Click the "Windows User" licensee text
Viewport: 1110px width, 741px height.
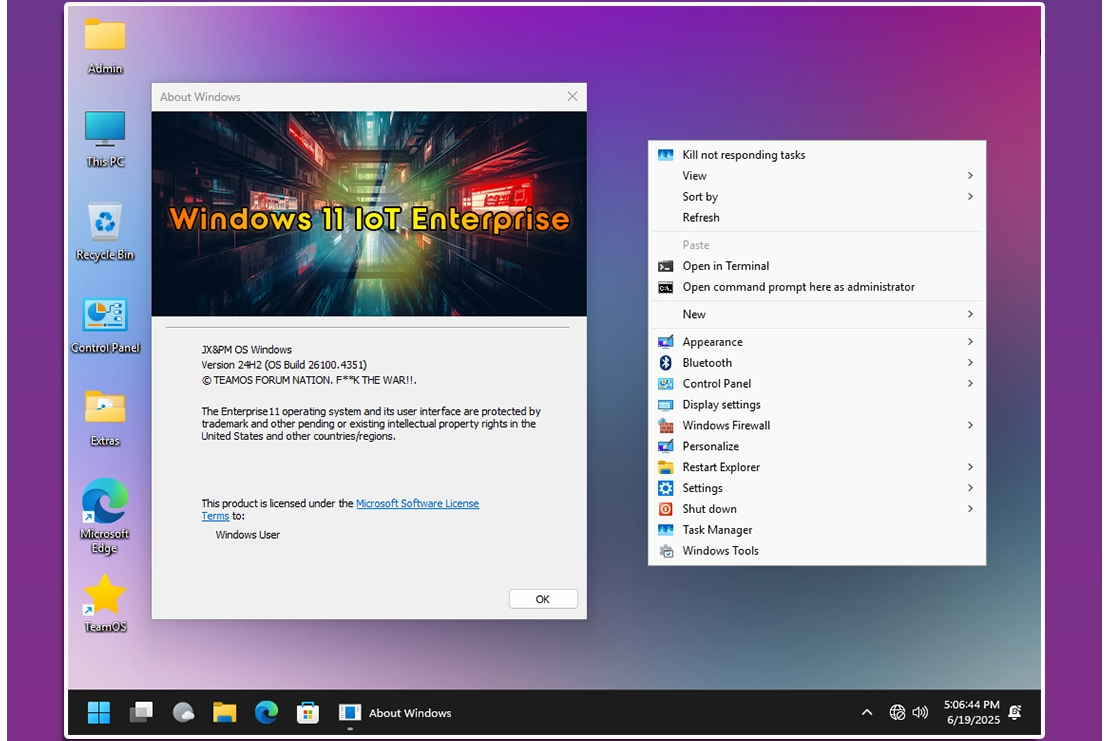(x=248, y=535)
